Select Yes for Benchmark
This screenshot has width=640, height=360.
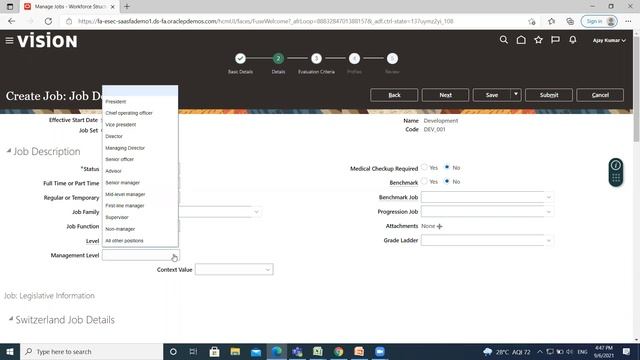[424, 182]
